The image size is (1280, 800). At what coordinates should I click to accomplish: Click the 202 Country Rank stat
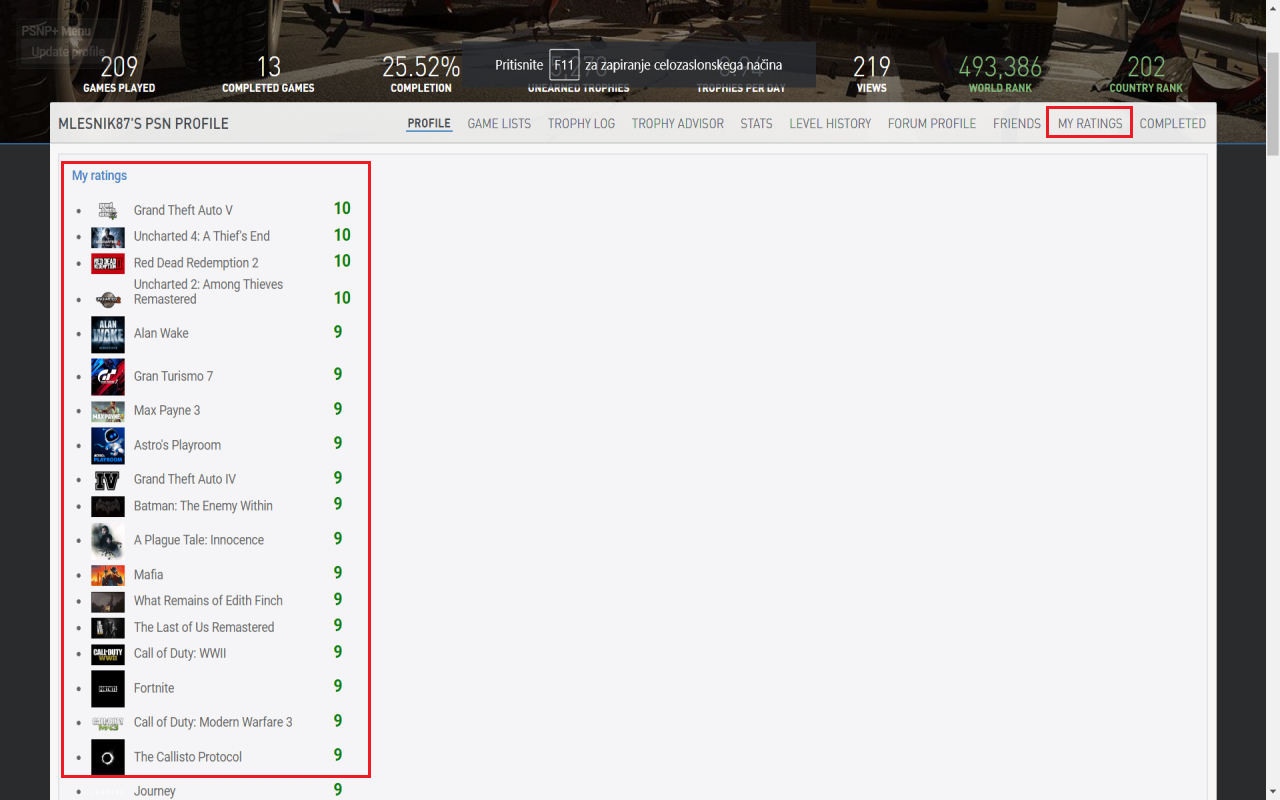click(x=1146, y=74)
